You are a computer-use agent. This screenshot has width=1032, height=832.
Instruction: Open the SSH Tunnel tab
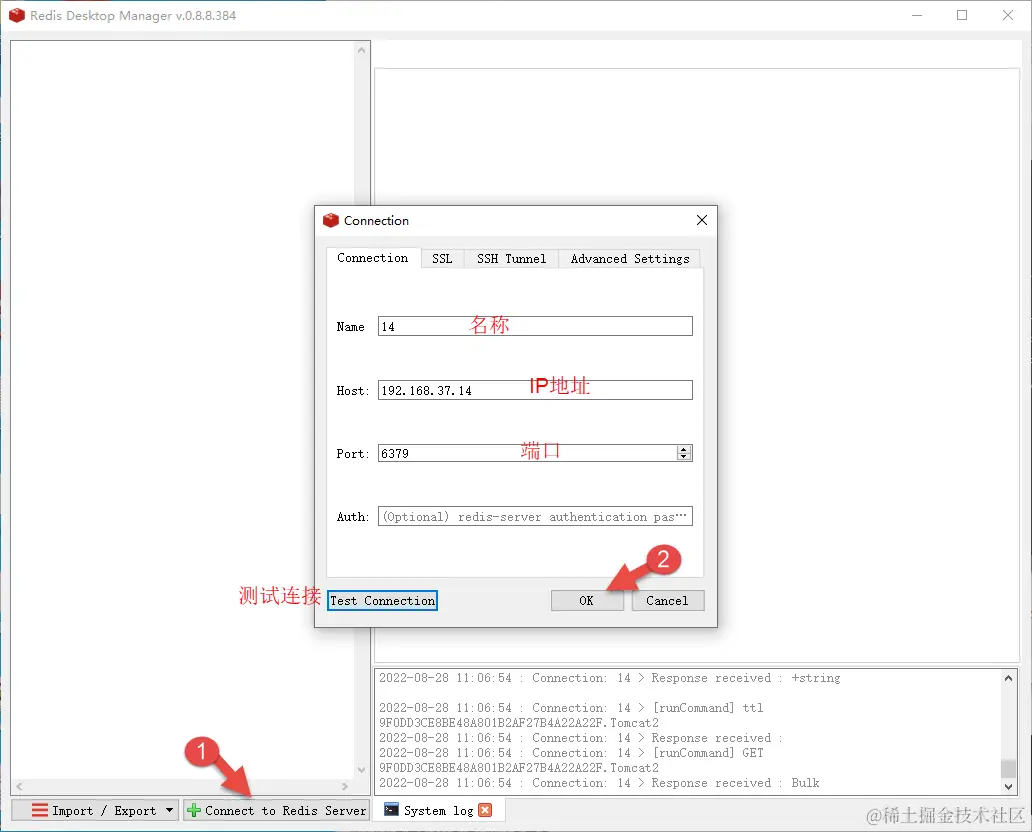tap(511, 259)
